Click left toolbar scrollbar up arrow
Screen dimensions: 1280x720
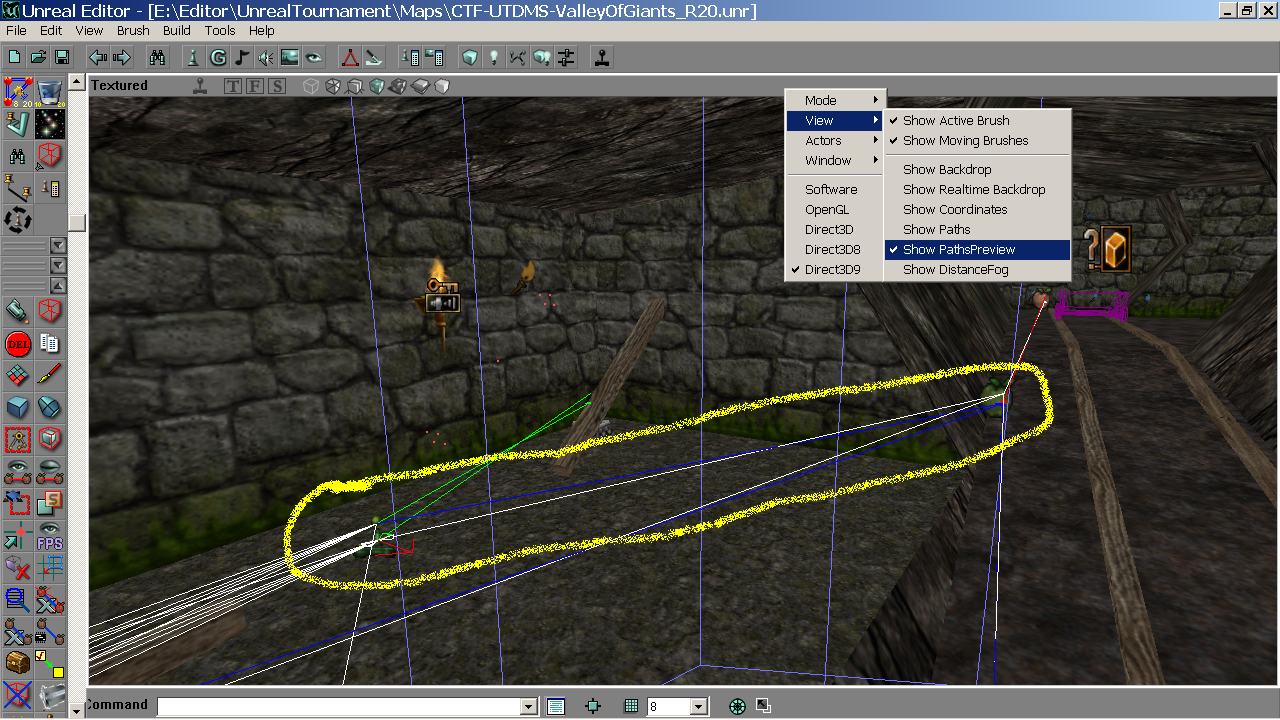click(77, 81)
